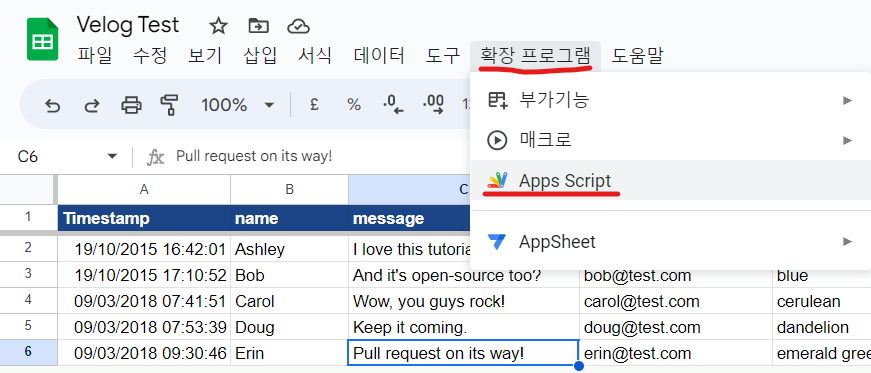Viewport: 871px width, 373px height.
Task: Click the fill handle of cell C6
Action: coord(579,366)
